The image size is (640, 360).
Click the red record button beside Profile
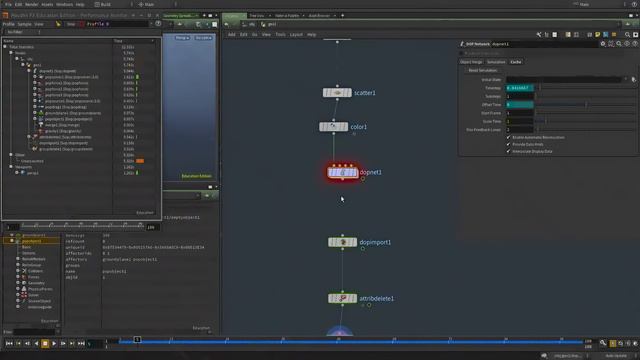click(82, 24)
